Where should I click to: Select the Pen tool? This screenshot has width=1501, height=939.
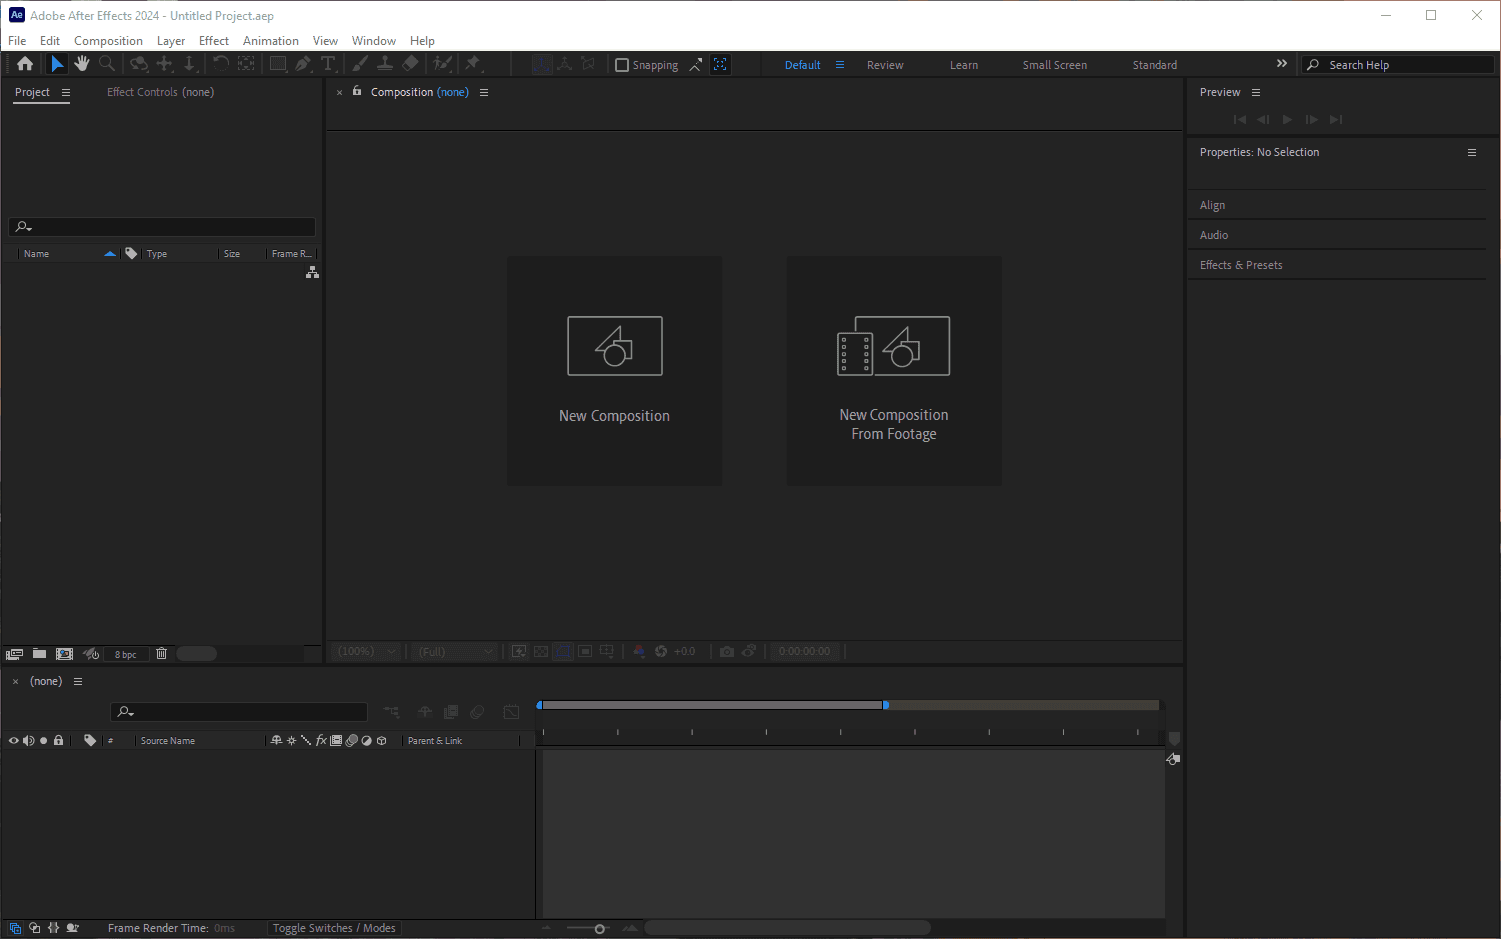click(x=303, y=64)
